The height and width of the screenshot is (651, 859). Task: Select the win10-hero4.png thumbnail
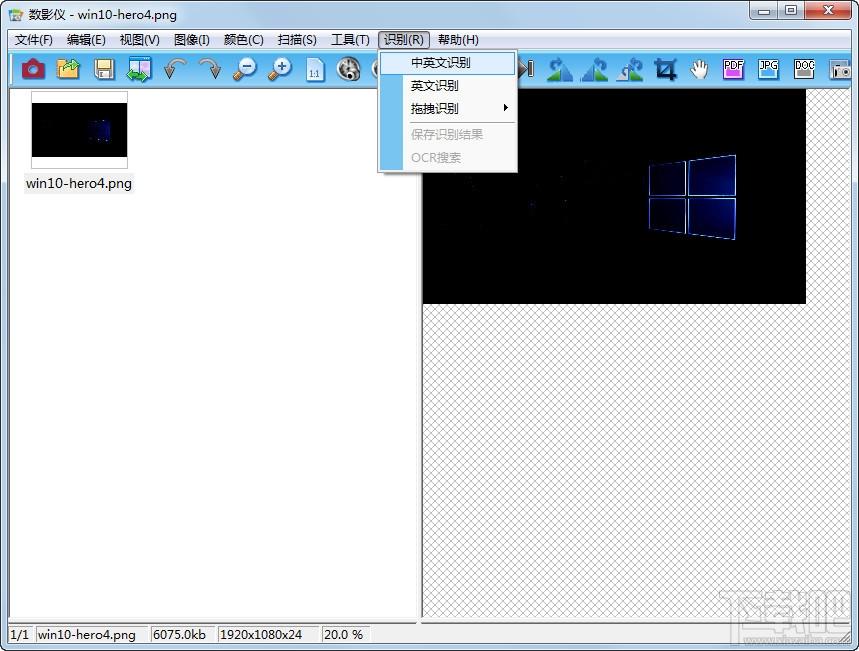79,130
